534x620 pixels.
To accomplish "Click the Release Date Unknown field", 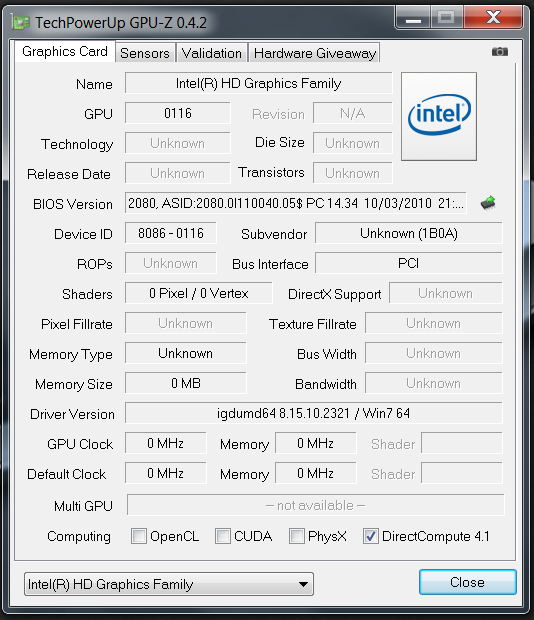I will tap(177, 173).
